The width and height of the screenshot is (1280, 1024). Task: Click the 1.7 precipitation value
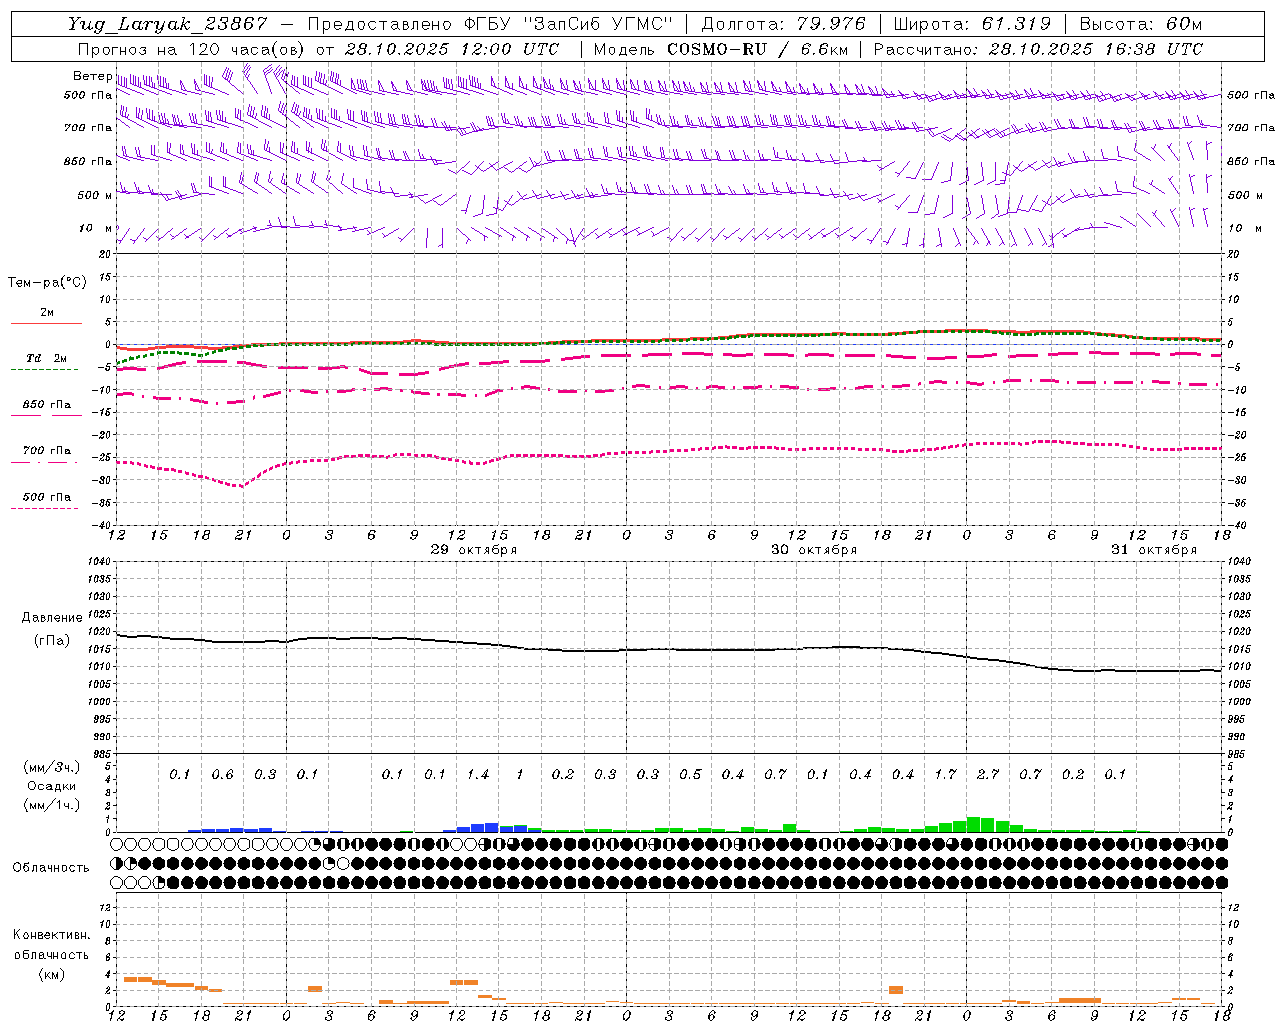(945, 774)
